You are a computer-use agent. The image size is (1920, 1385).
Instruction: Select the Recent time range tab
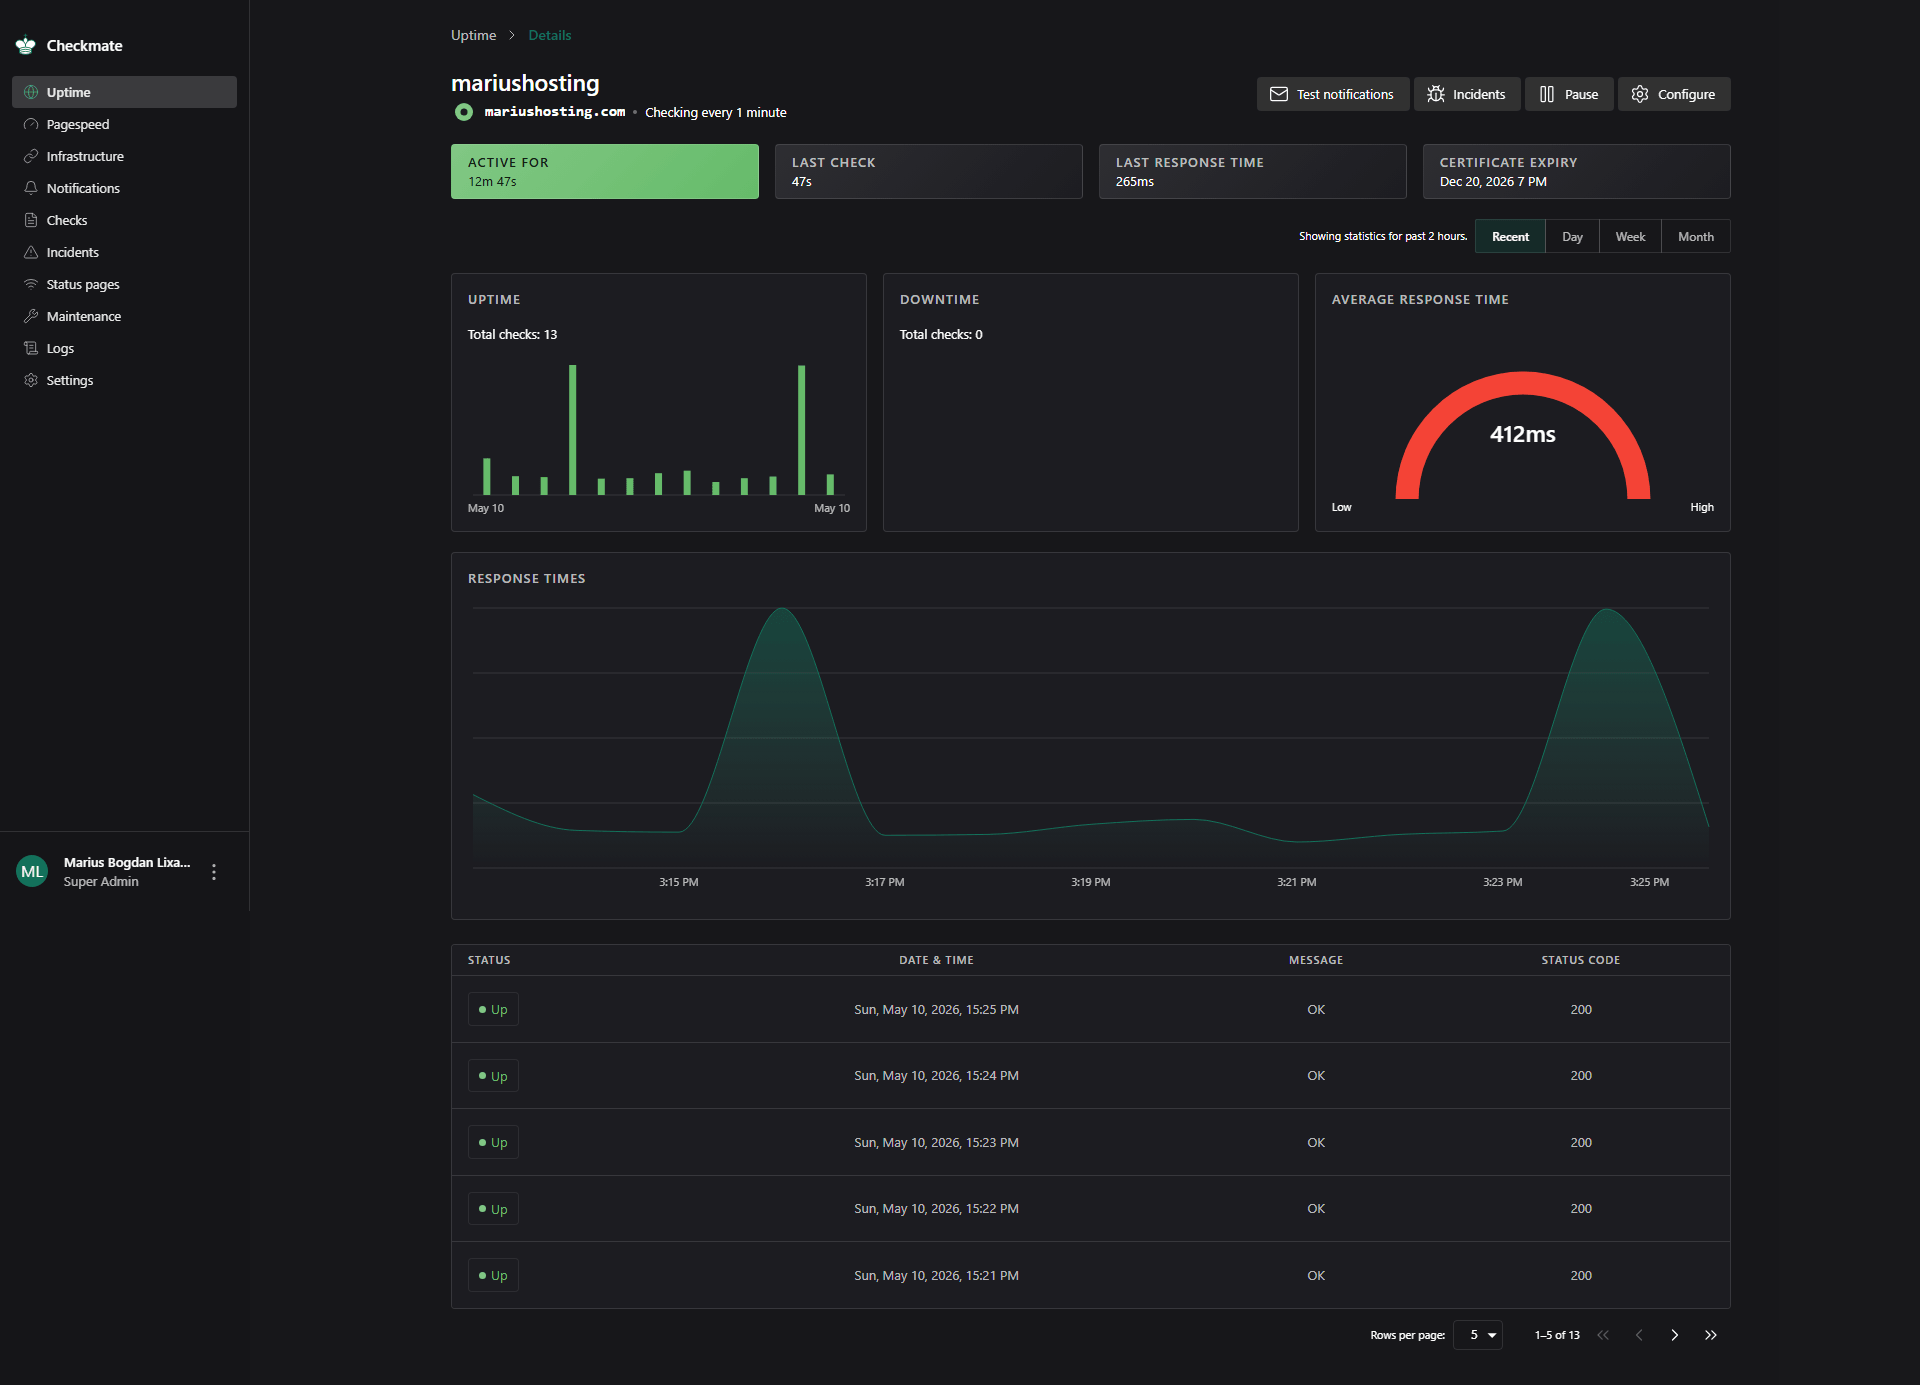1510,237
